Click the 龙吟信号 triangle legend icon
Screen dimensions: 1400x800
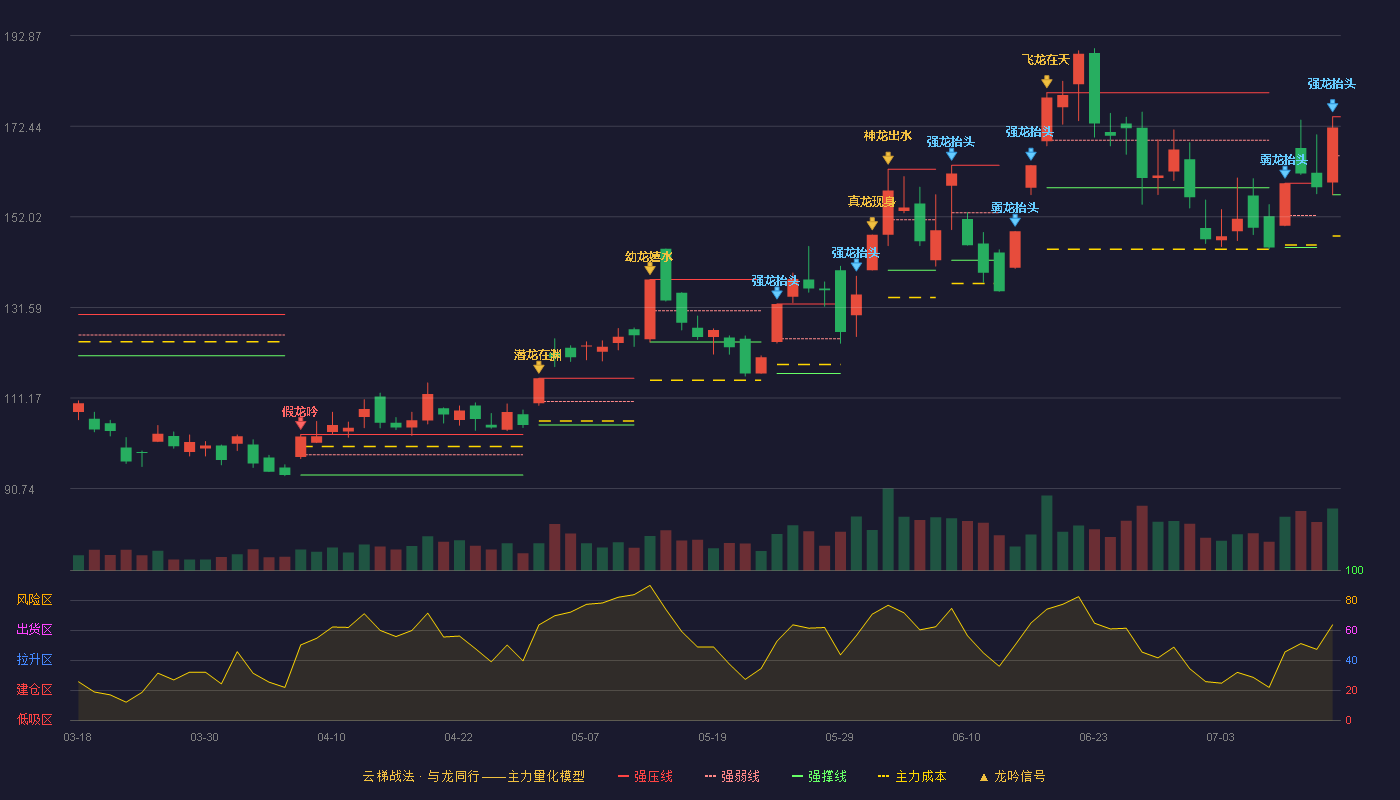click(x=983, y=777)
